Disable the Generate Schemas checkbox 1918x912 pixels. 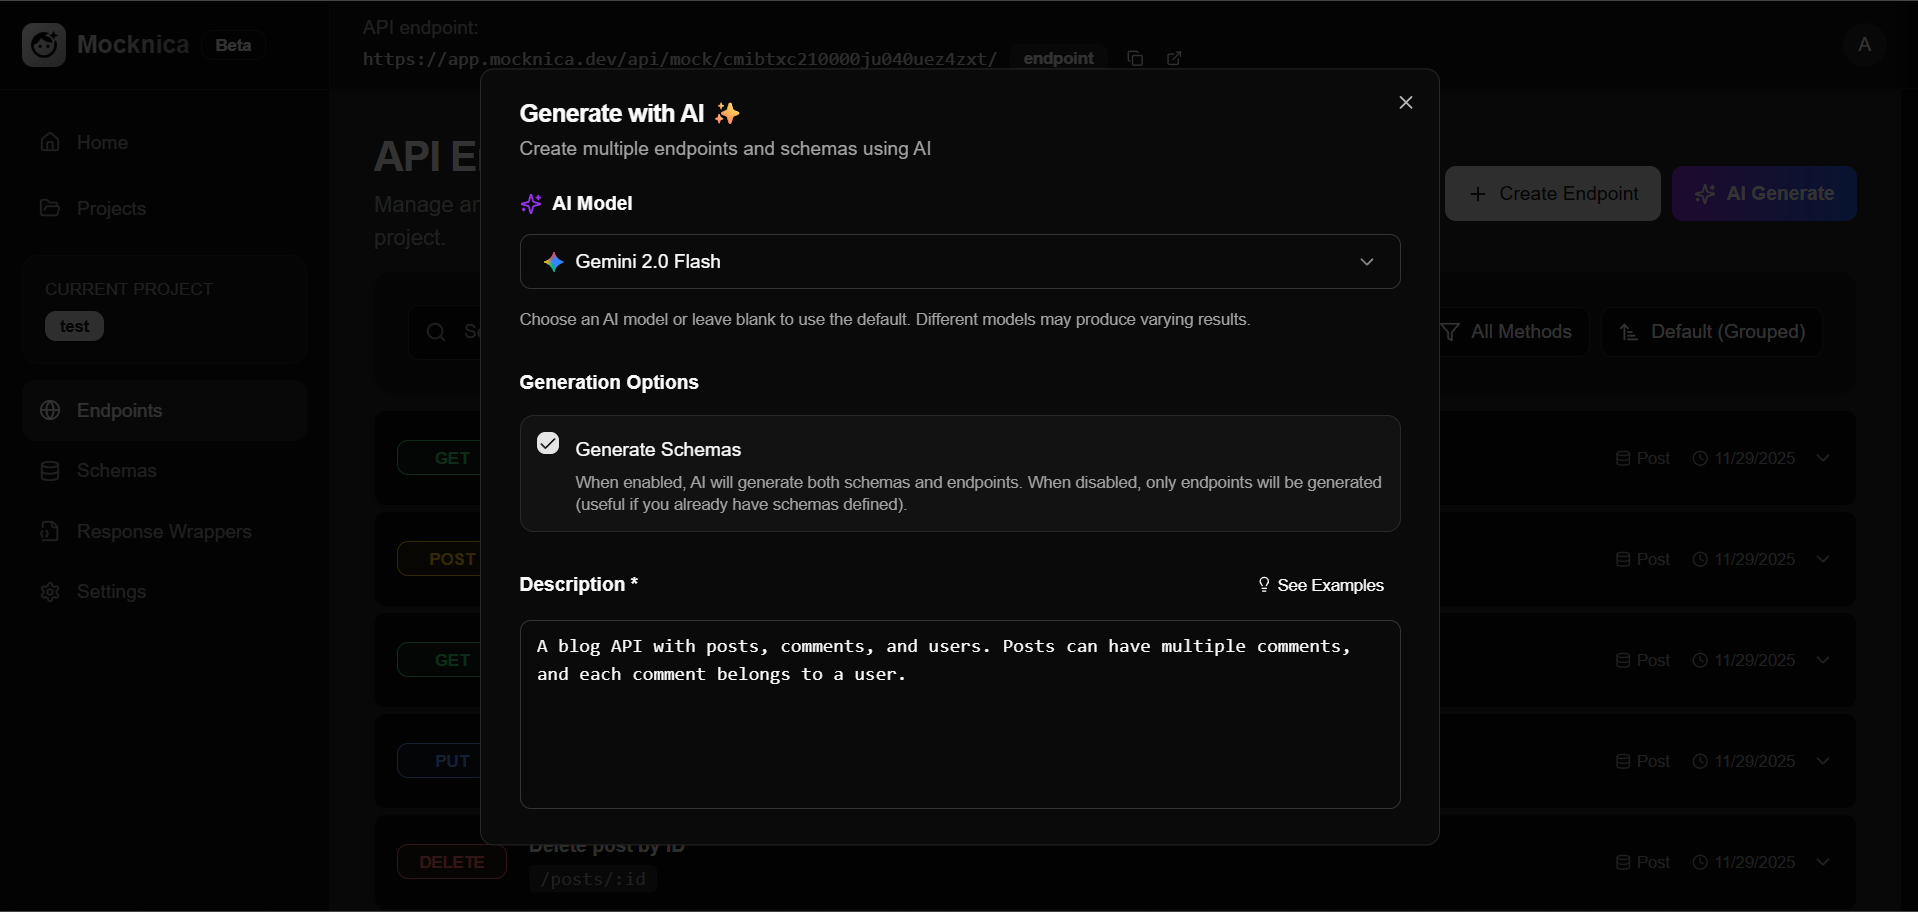tap(547, 443)
